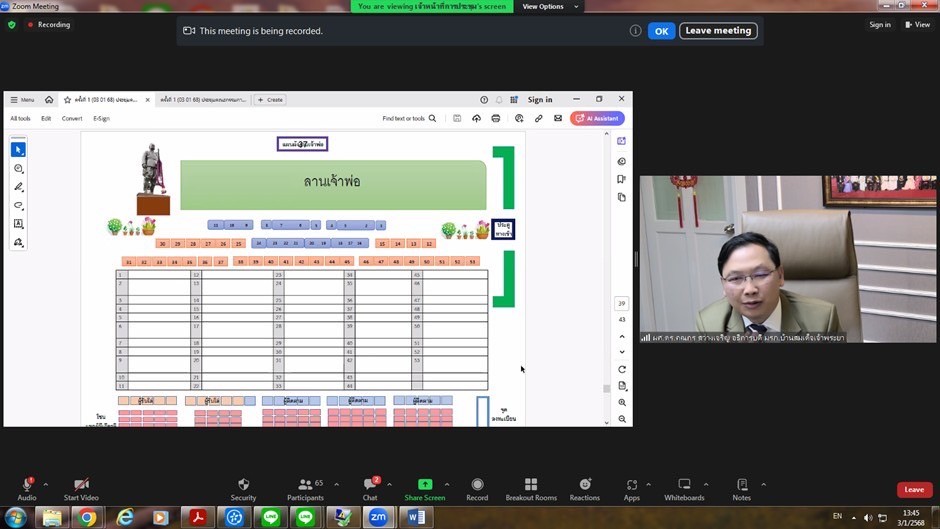Expand the Whiteboards options chevron
940x529 pixels.
[x=706, y=485]
